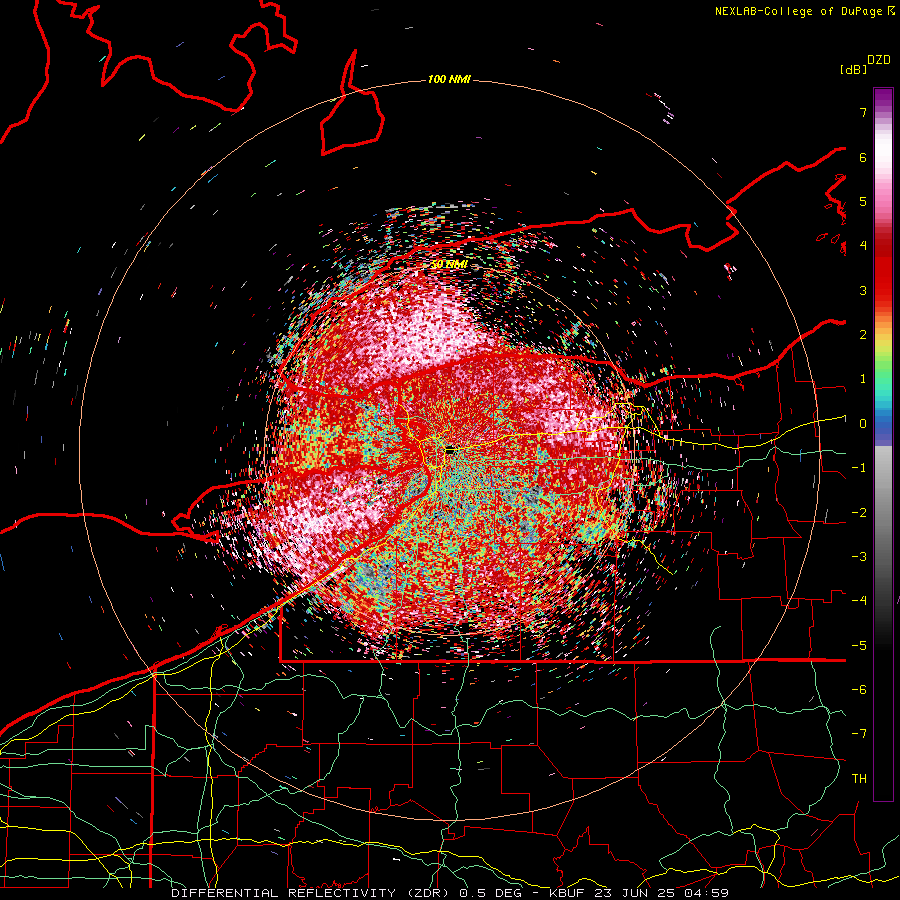Click the -1 value on color scale

pyautogui.click(x=859, y=468)
